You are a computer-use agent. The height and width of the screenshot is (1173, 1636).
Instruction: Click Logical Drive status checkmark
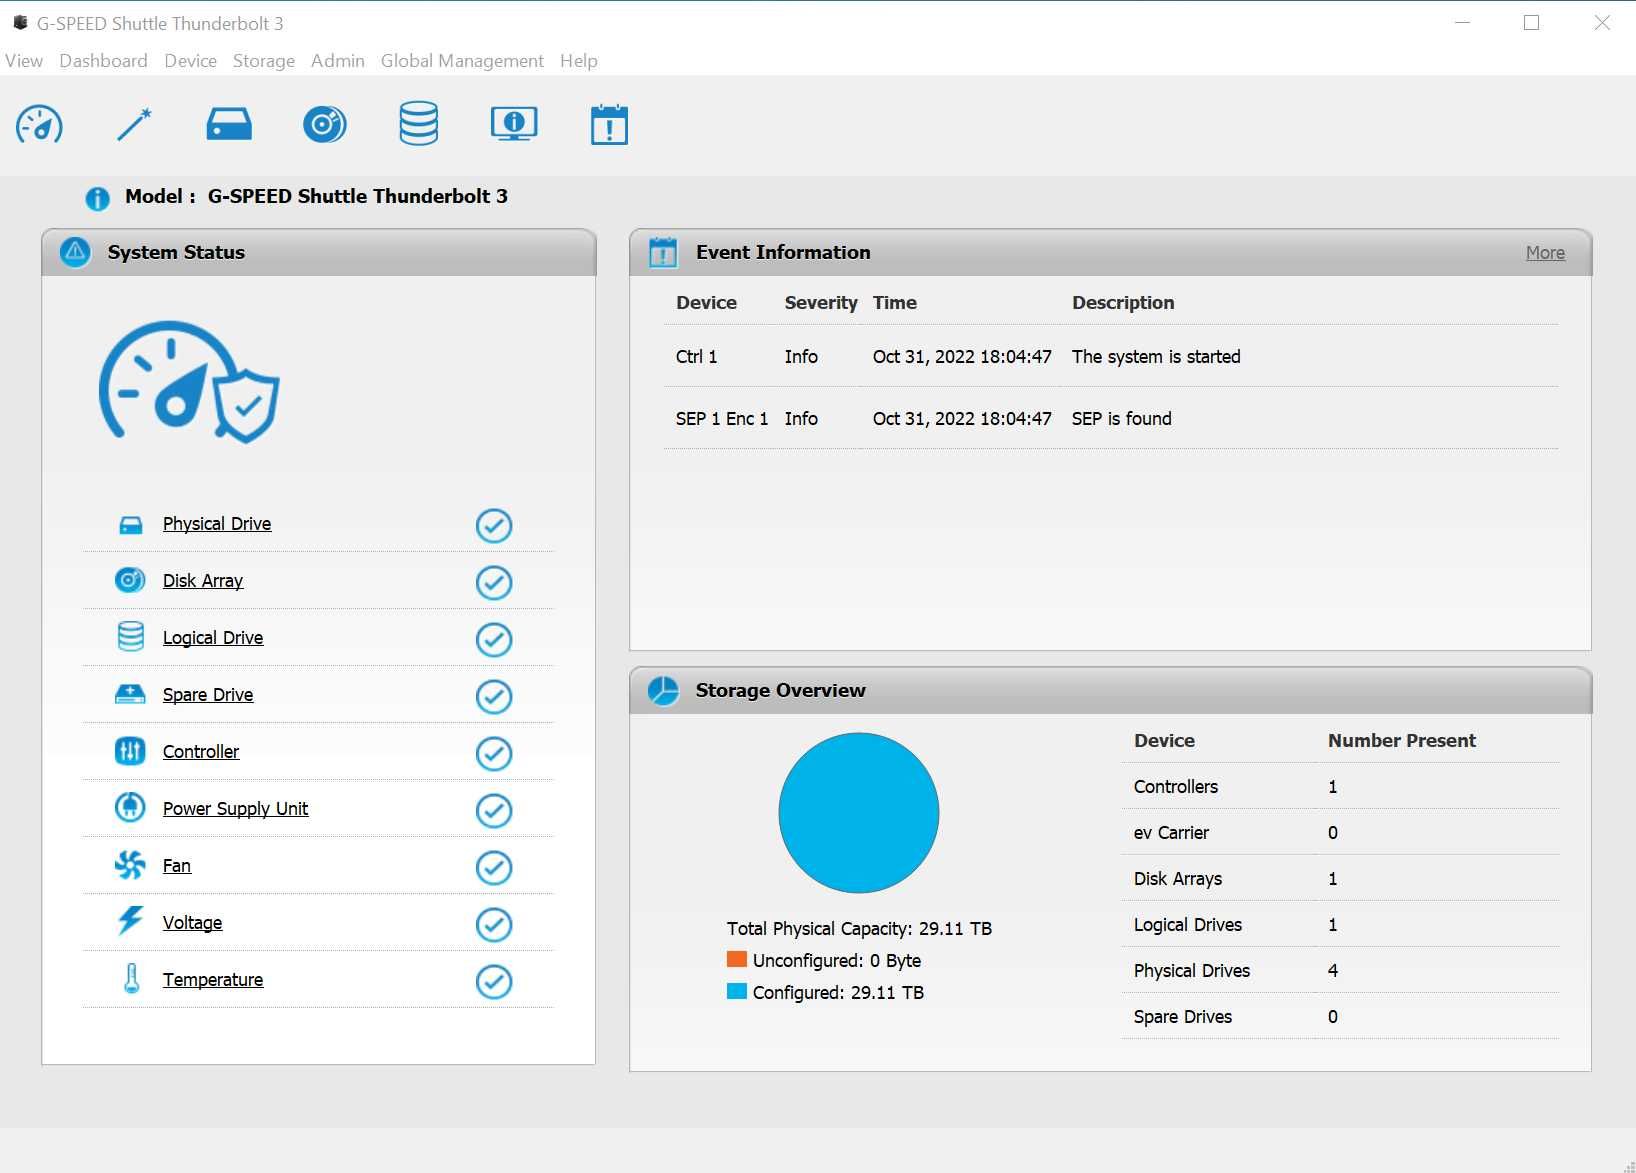point(494,639)
